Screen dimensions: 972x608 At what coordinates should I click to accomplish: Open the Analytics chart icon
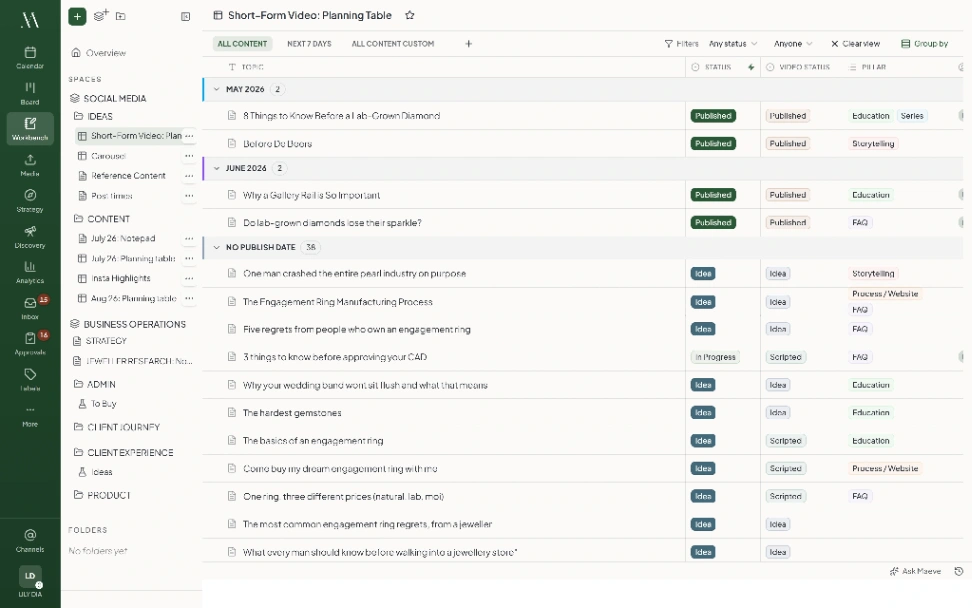pyautogui.click(x=30, y=272)
